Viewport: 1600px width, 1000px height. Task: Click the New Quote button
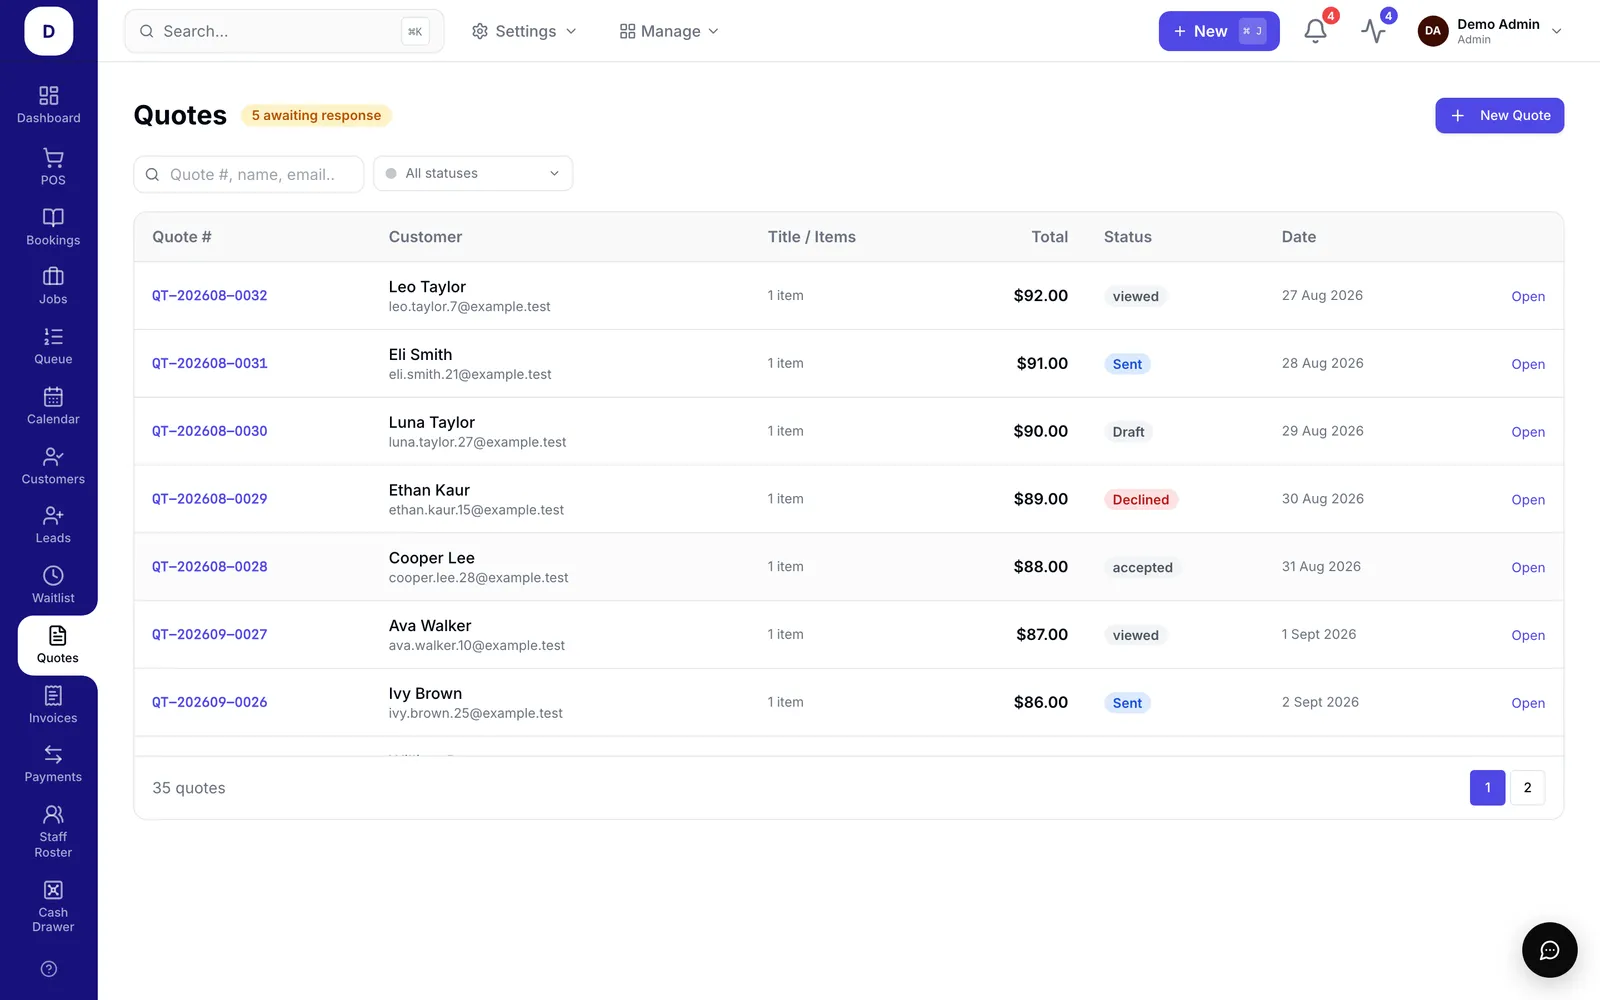pyautogui.click(x=1499, y=115)
